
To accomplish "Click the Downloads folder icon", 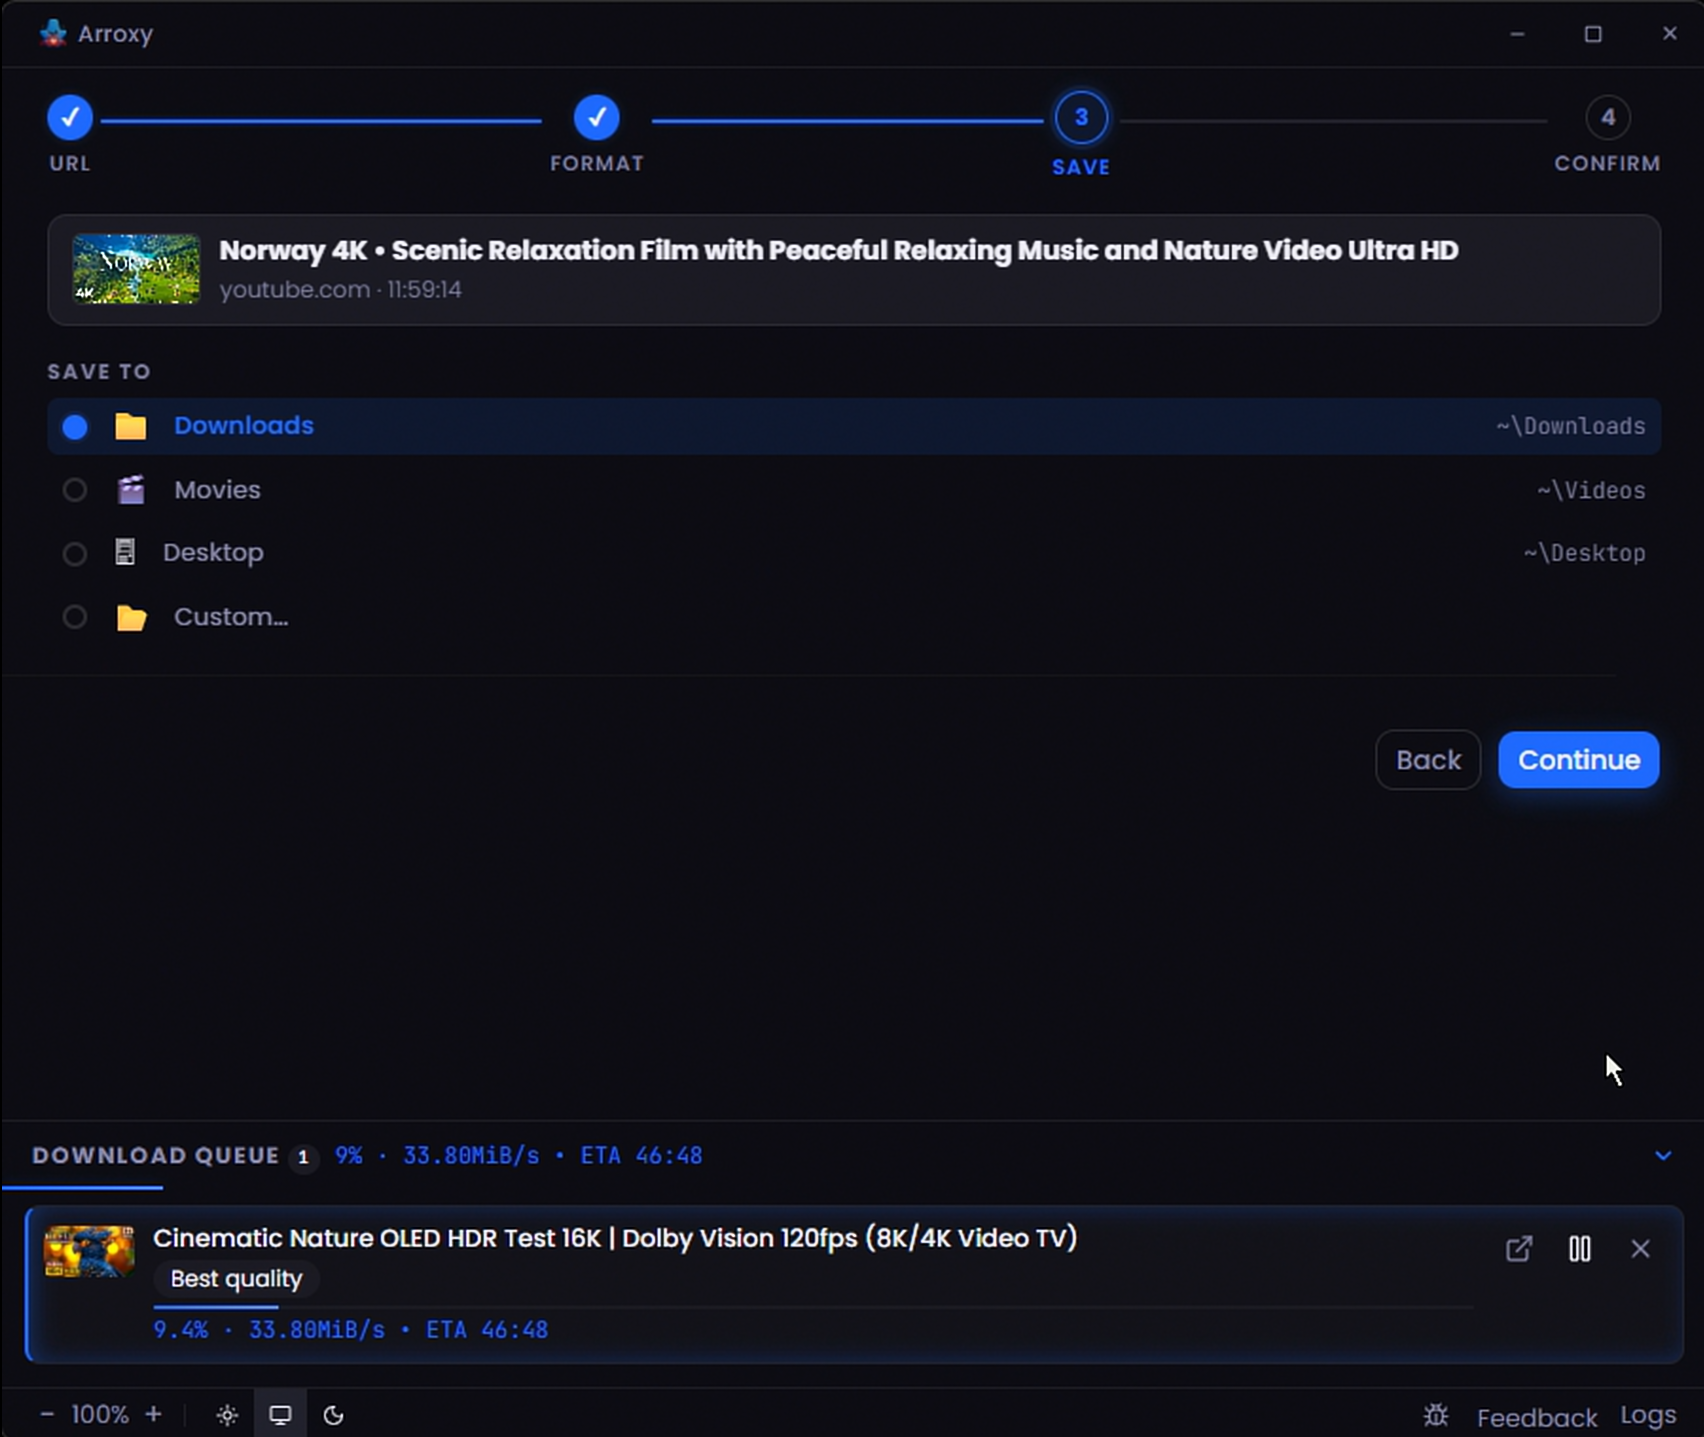I will [x=131, y=426].
